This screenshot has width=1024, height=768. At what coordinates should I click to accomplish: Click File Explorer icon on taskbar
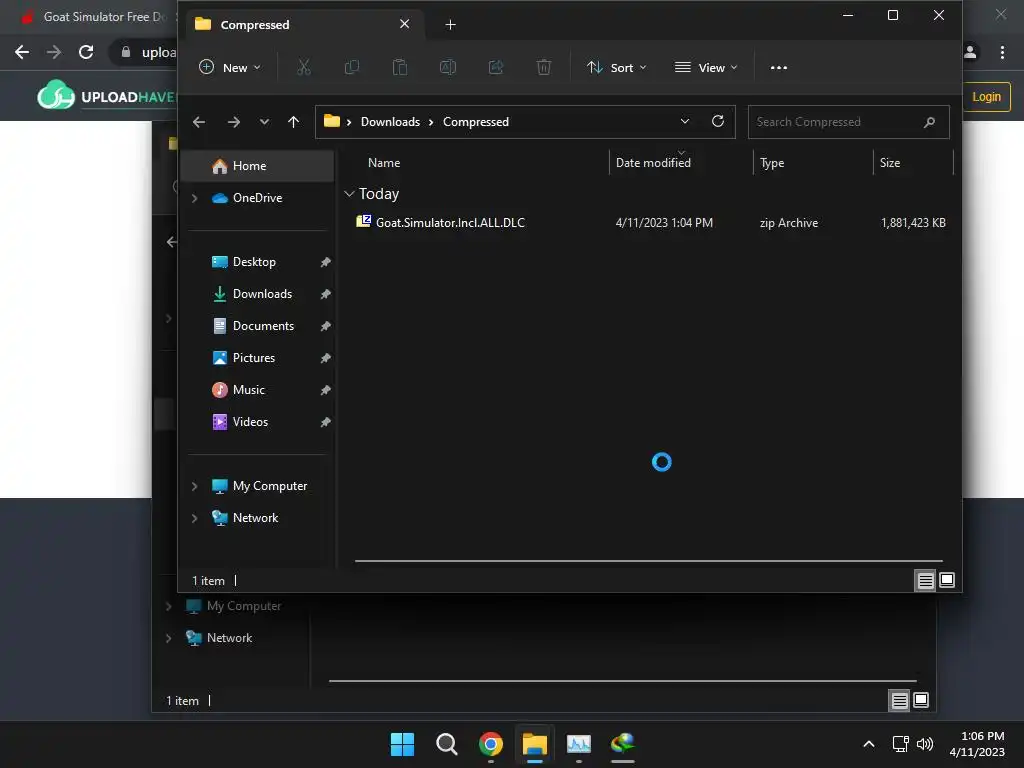(535, 744)
